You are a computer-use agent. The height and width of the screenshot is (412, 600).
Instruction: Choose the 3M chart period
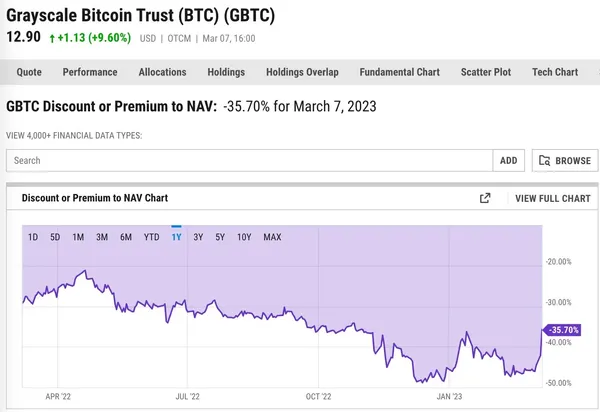click(102, 237)
